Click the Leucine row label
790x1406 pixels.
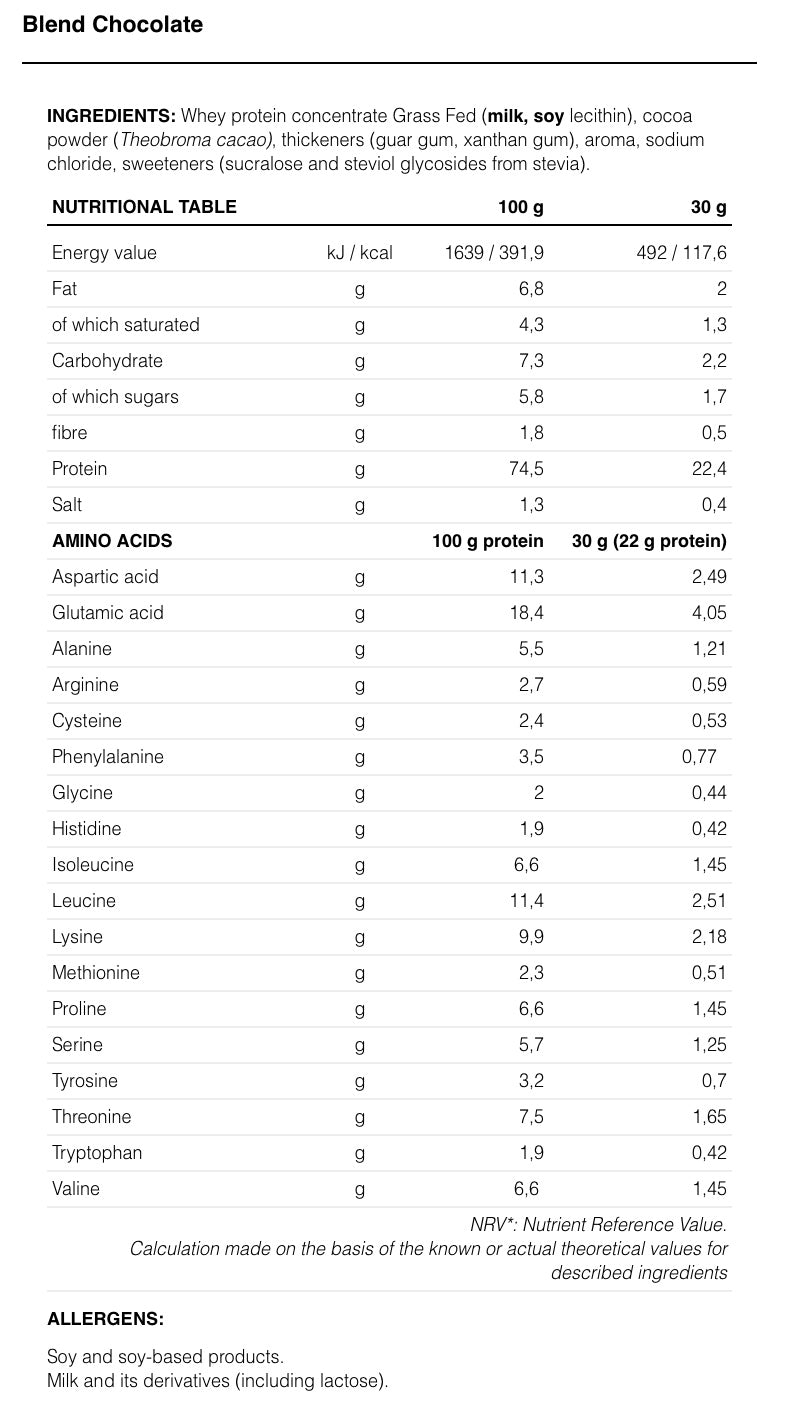(x=84, y=901)
